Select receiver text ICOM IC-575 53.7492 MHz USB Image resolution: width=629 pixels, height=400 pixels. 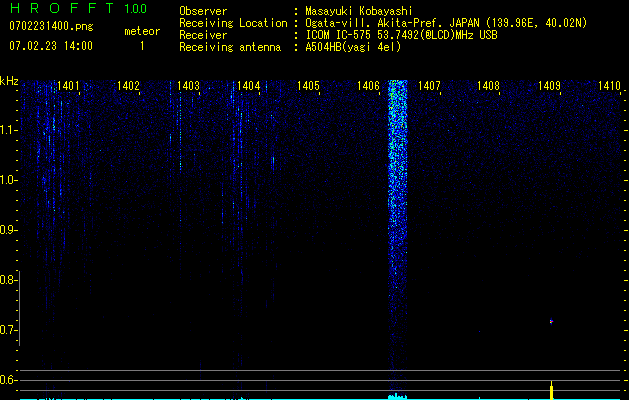[x=401, y=35]
